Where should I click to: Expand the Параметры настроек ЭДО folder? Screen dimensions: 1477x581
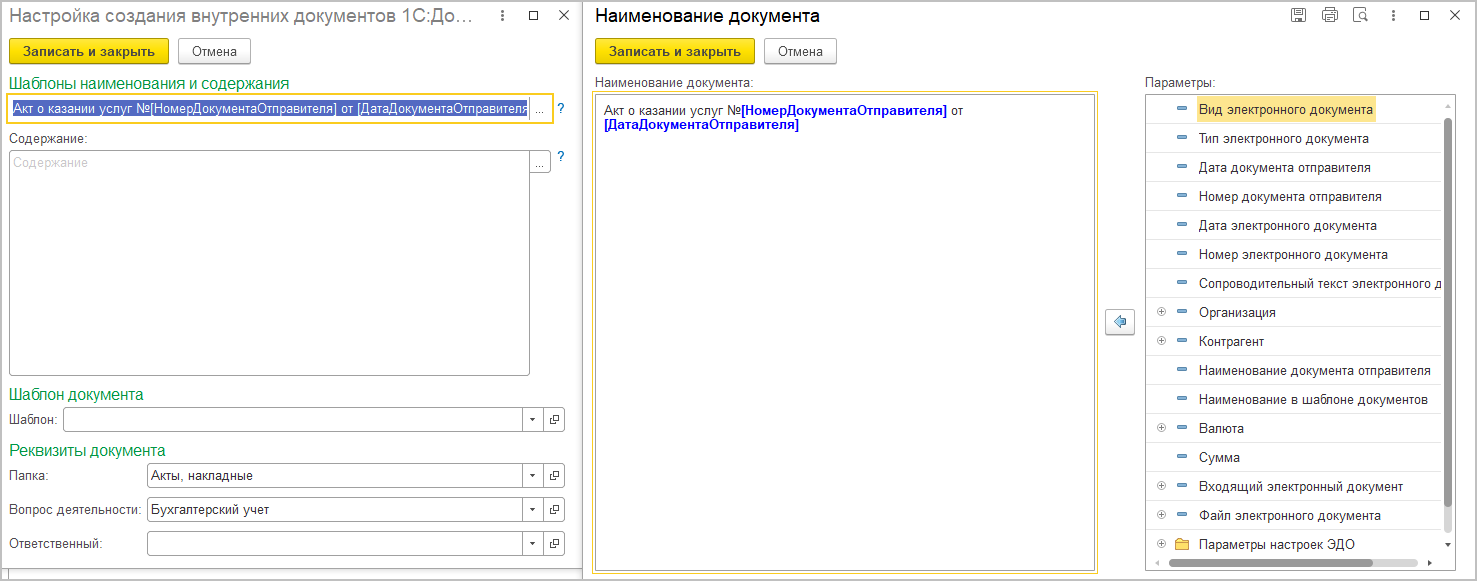(1161, 544)
